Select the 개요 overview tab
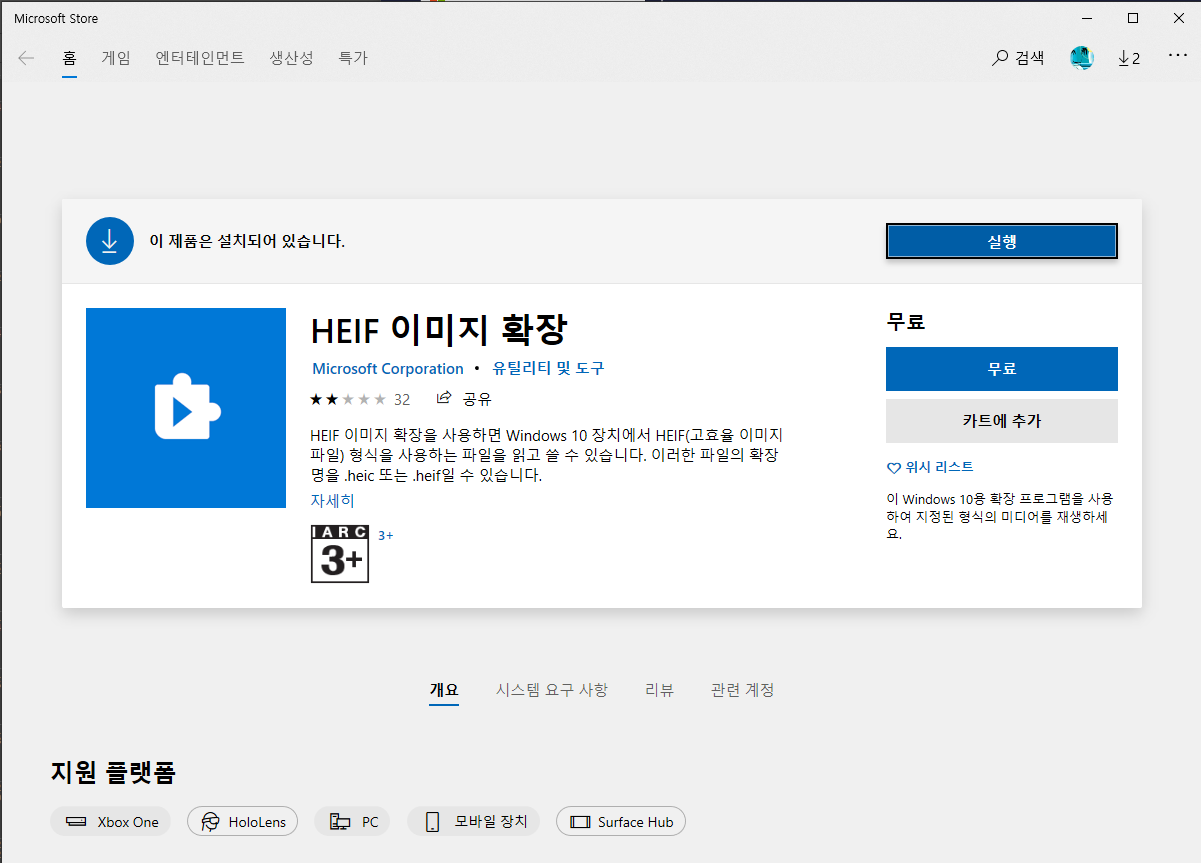Image resolution: width=1201 pixels, height=863 pixels. pos(444,690)
